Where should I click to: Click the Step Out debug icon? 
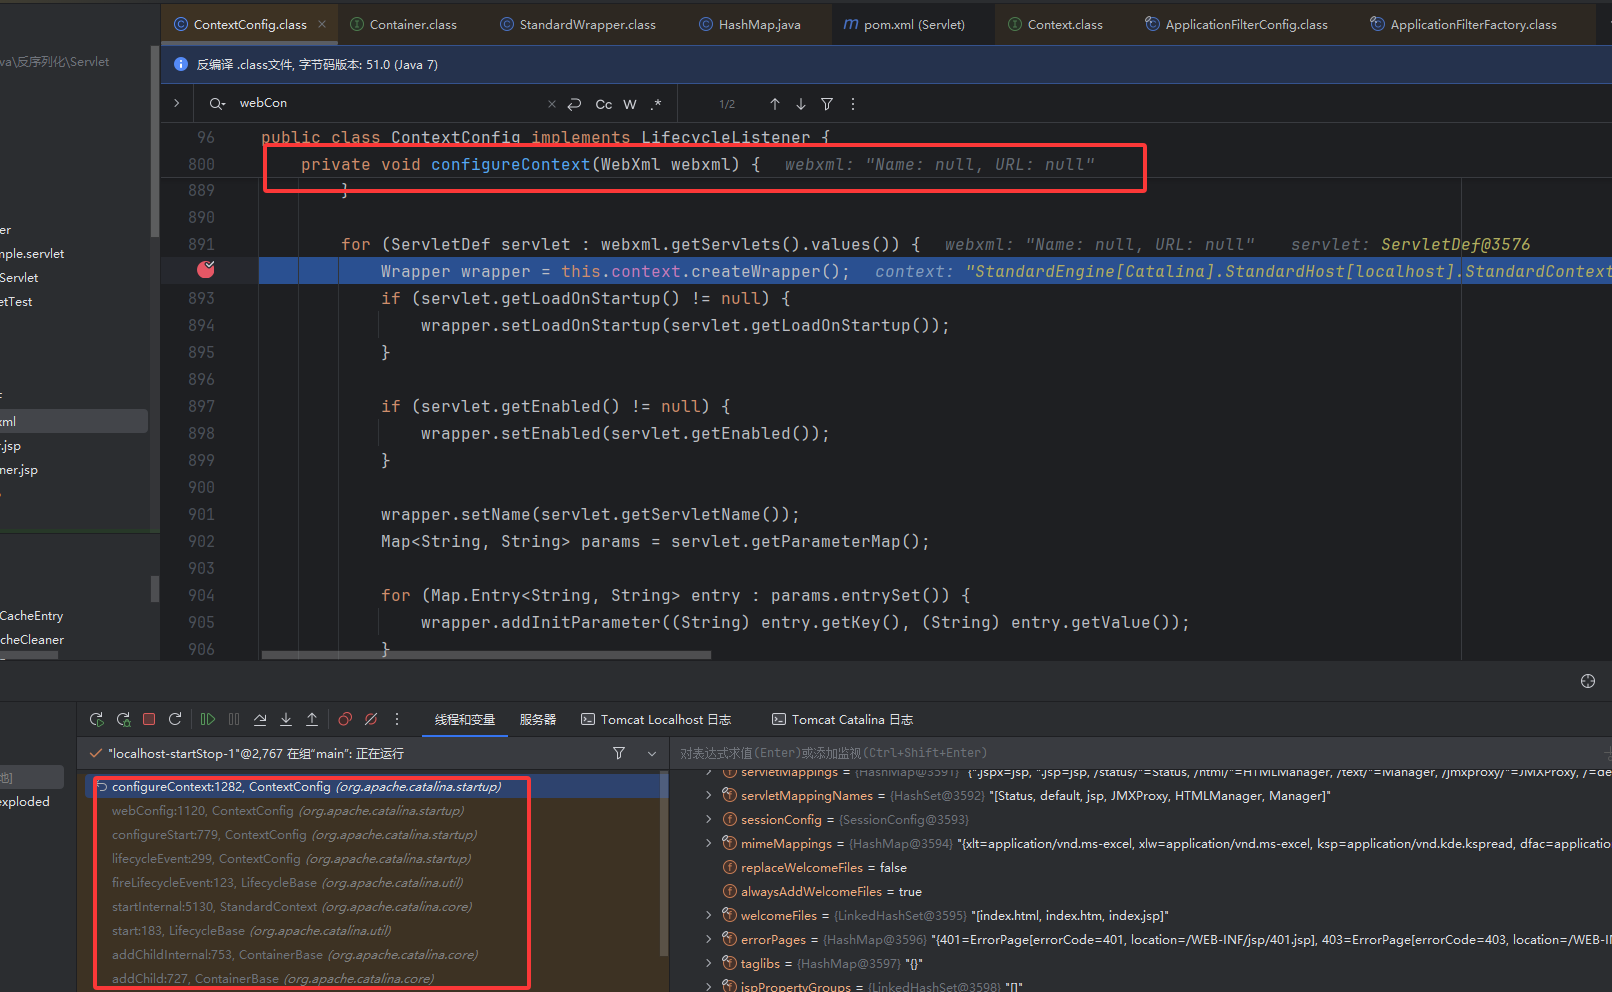coord(312,719)
